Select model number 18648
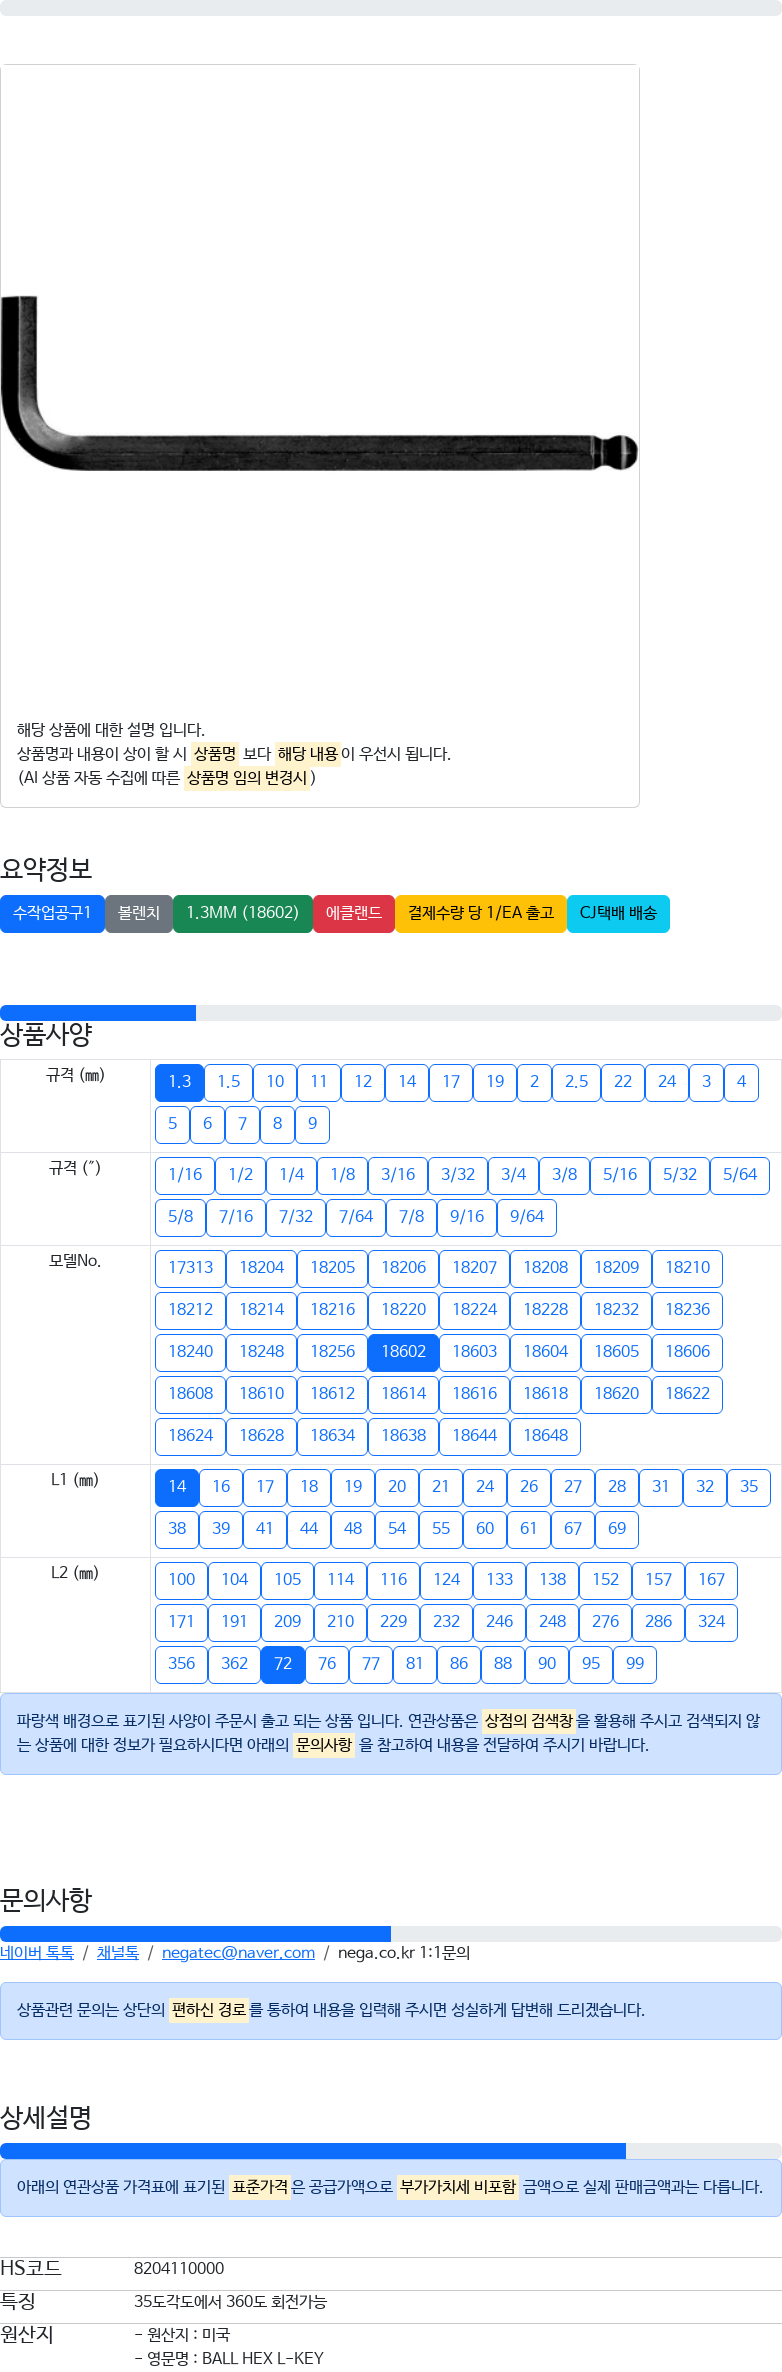Screen dimensions: 782x2372 [546, 1436]
